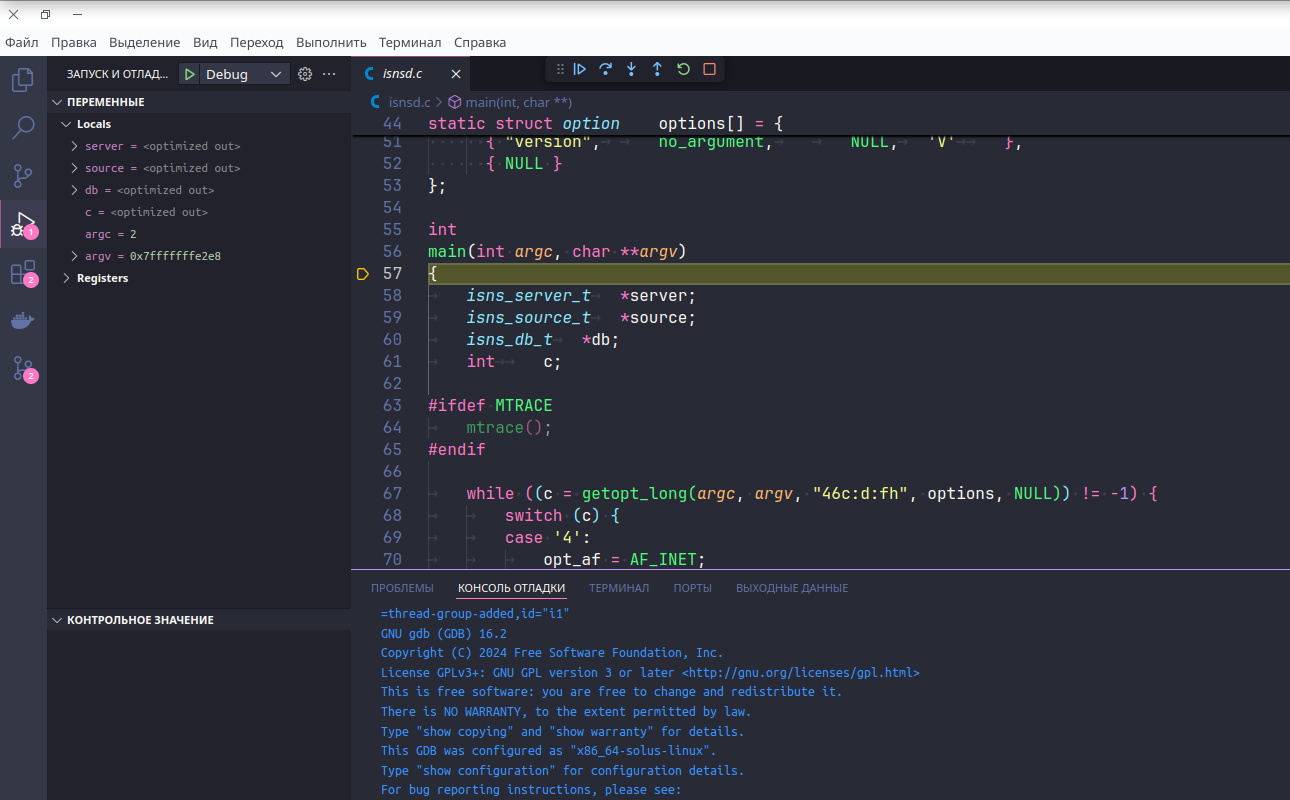Start debugging with green play button
The width and height of the screenshot is (1290, 800).
pyautogui.click(x=190, y=74)
